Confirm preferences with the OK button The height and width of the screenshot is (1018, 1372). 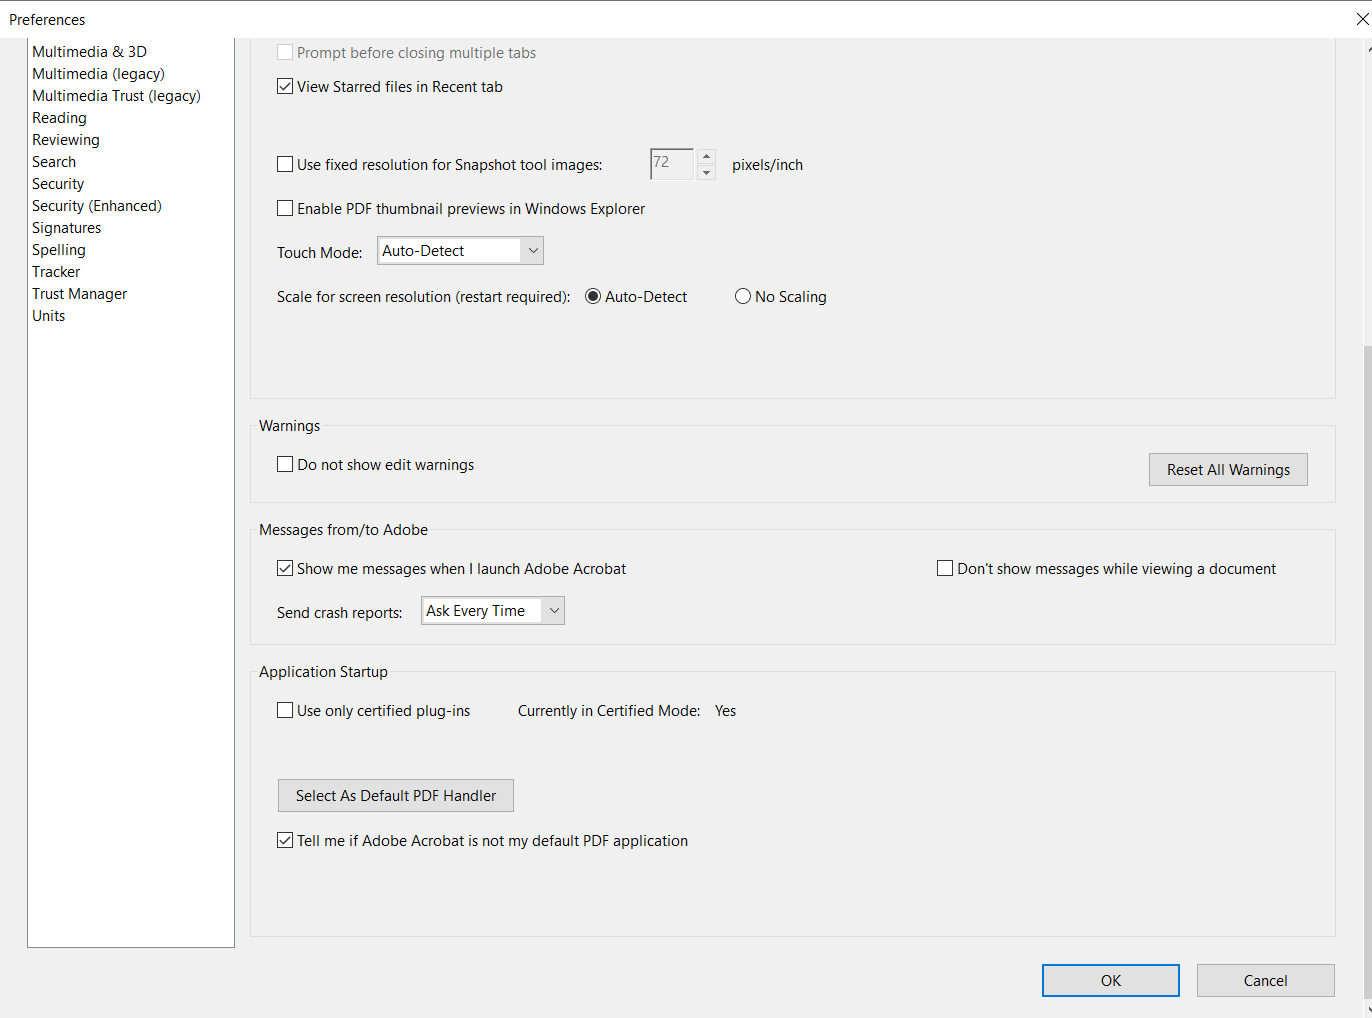1110,980
